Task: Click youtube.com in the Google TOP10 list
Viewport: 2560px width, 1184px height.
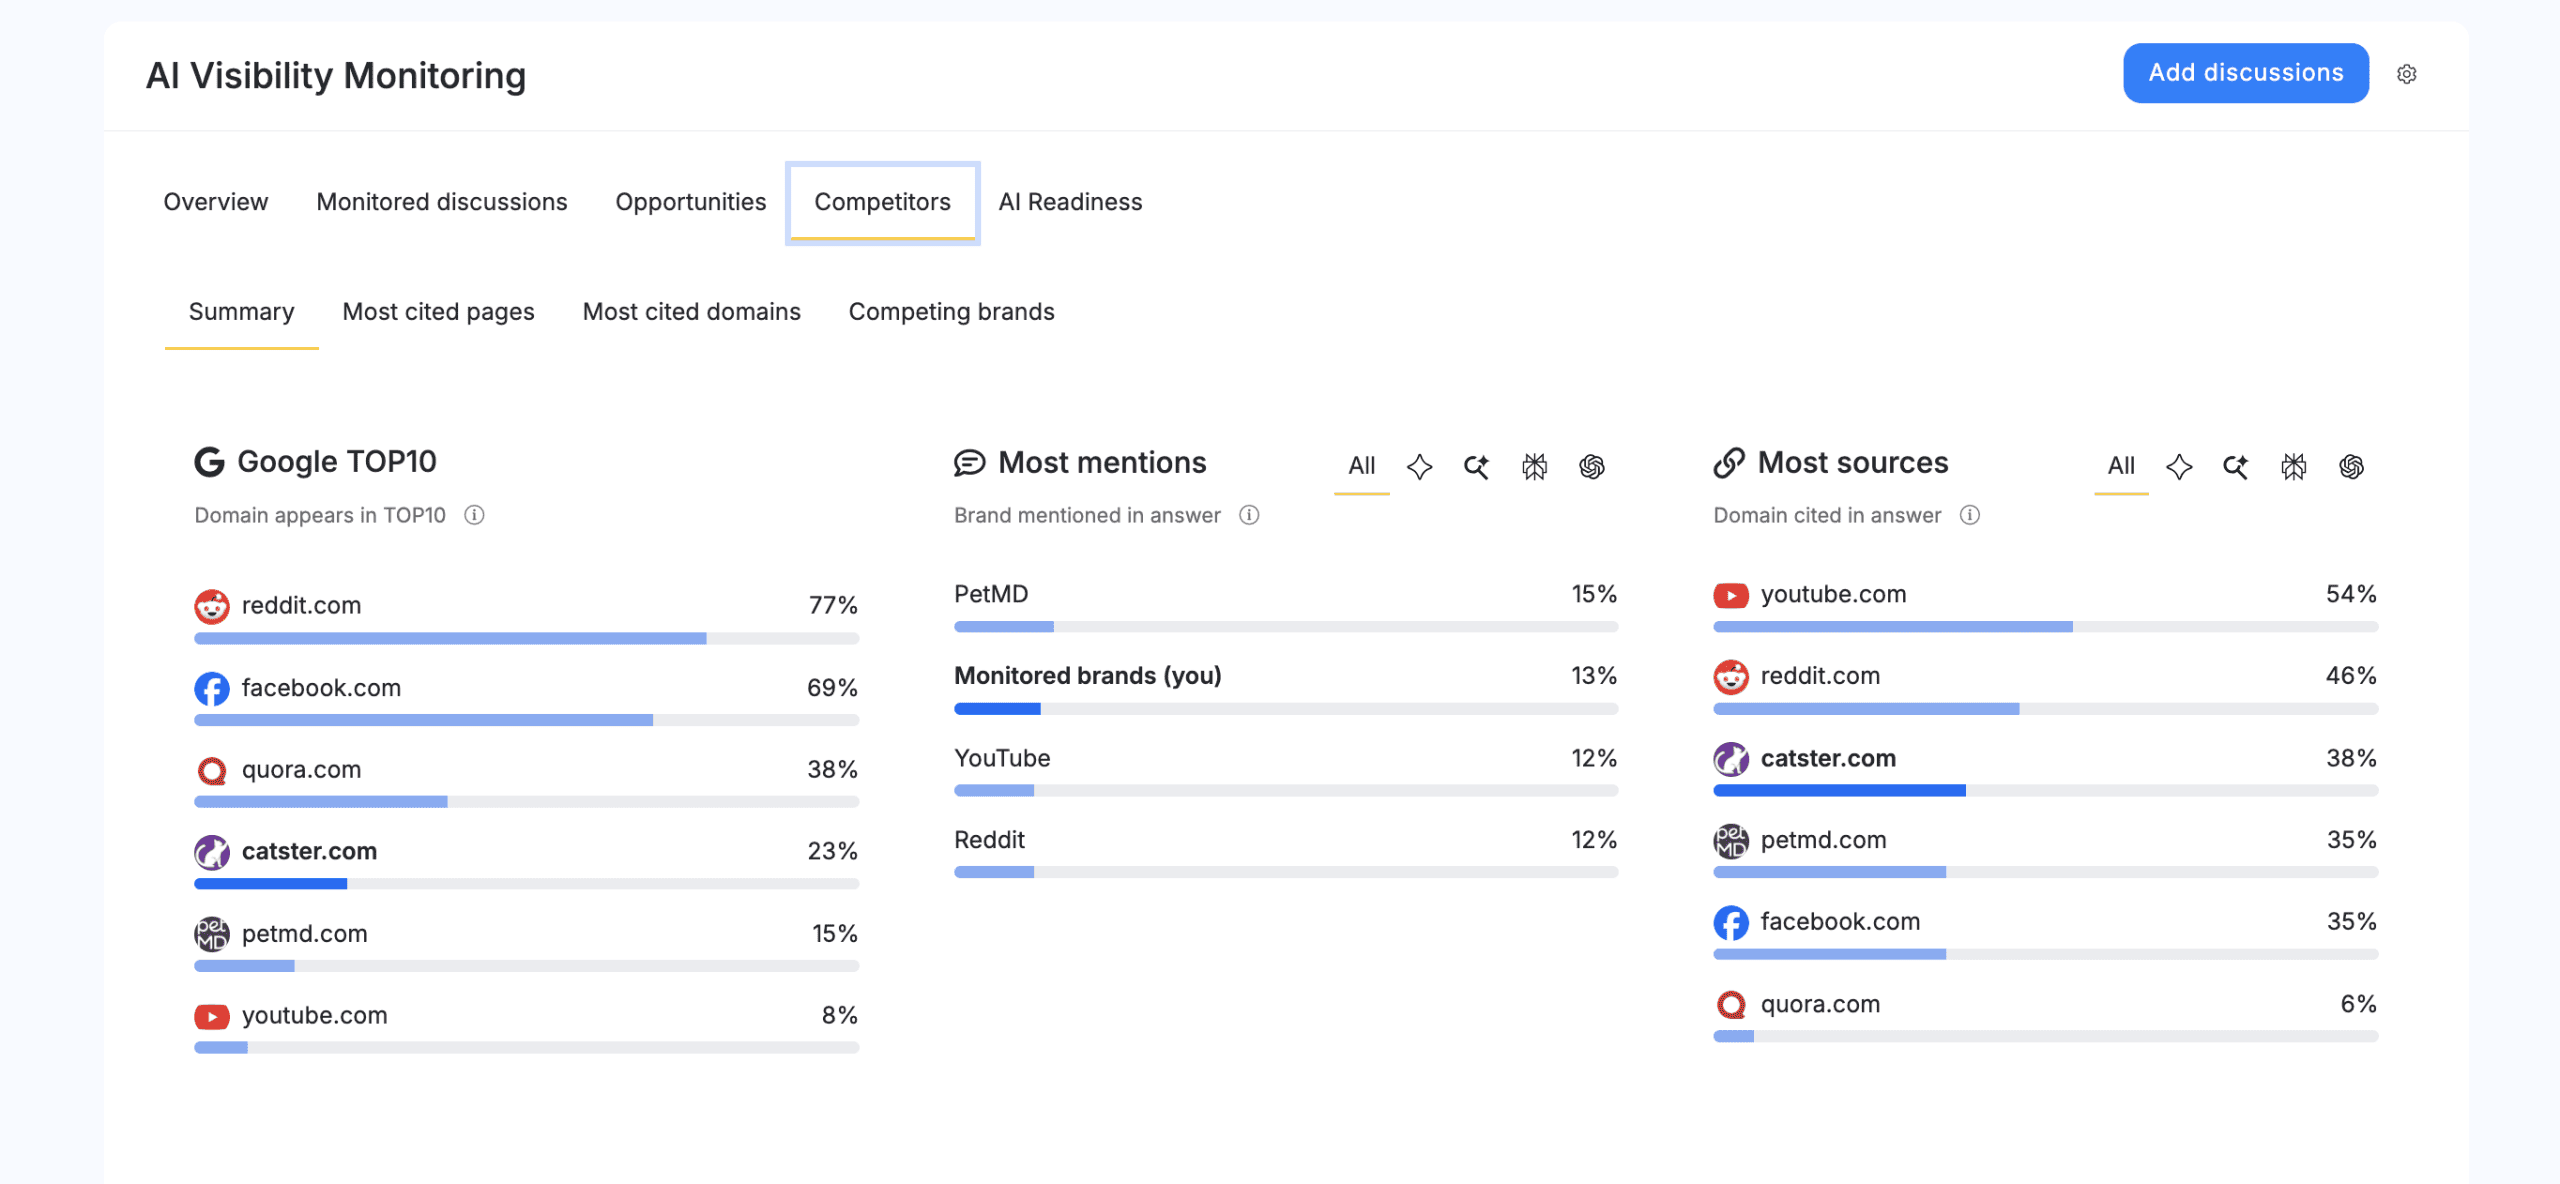Action: (x=315, y=1016)
